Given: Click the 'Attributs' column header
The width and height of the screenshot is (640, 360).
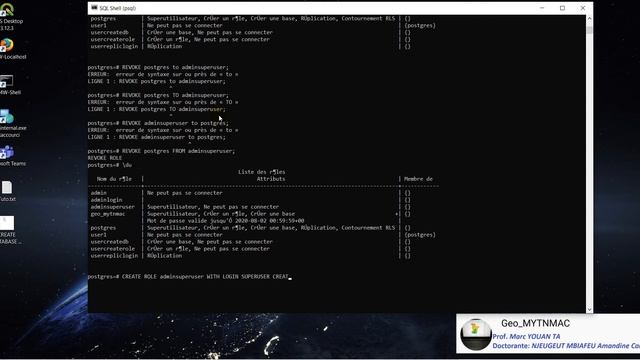Looking at the screenshot, I should tap(271, 179).
